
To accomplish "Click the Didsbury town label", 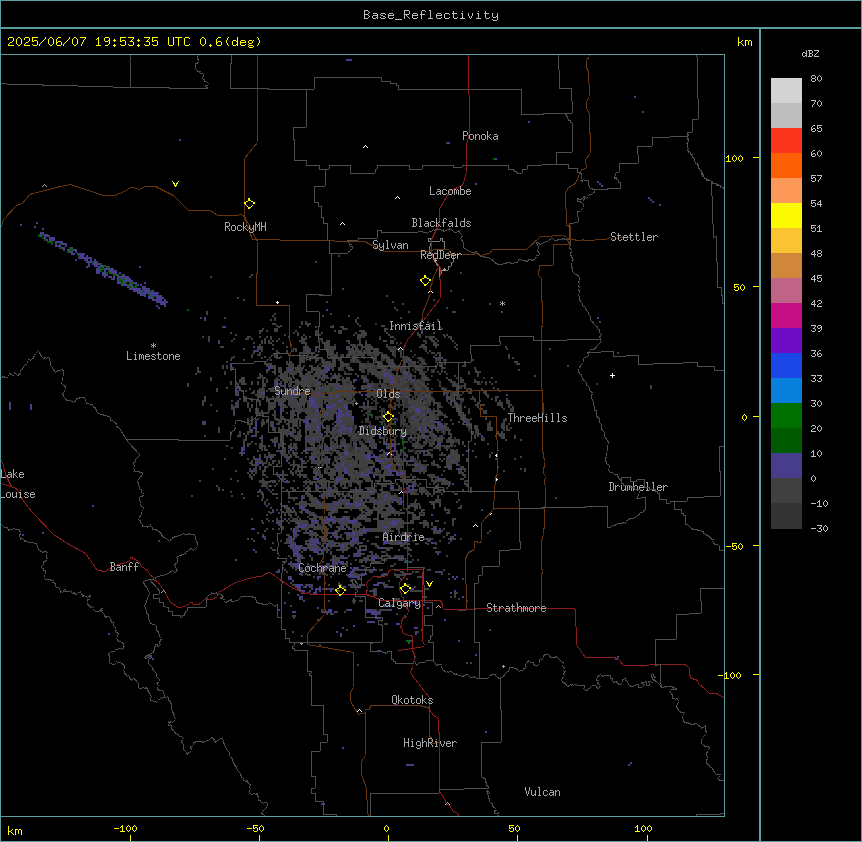I will (383, 431).
